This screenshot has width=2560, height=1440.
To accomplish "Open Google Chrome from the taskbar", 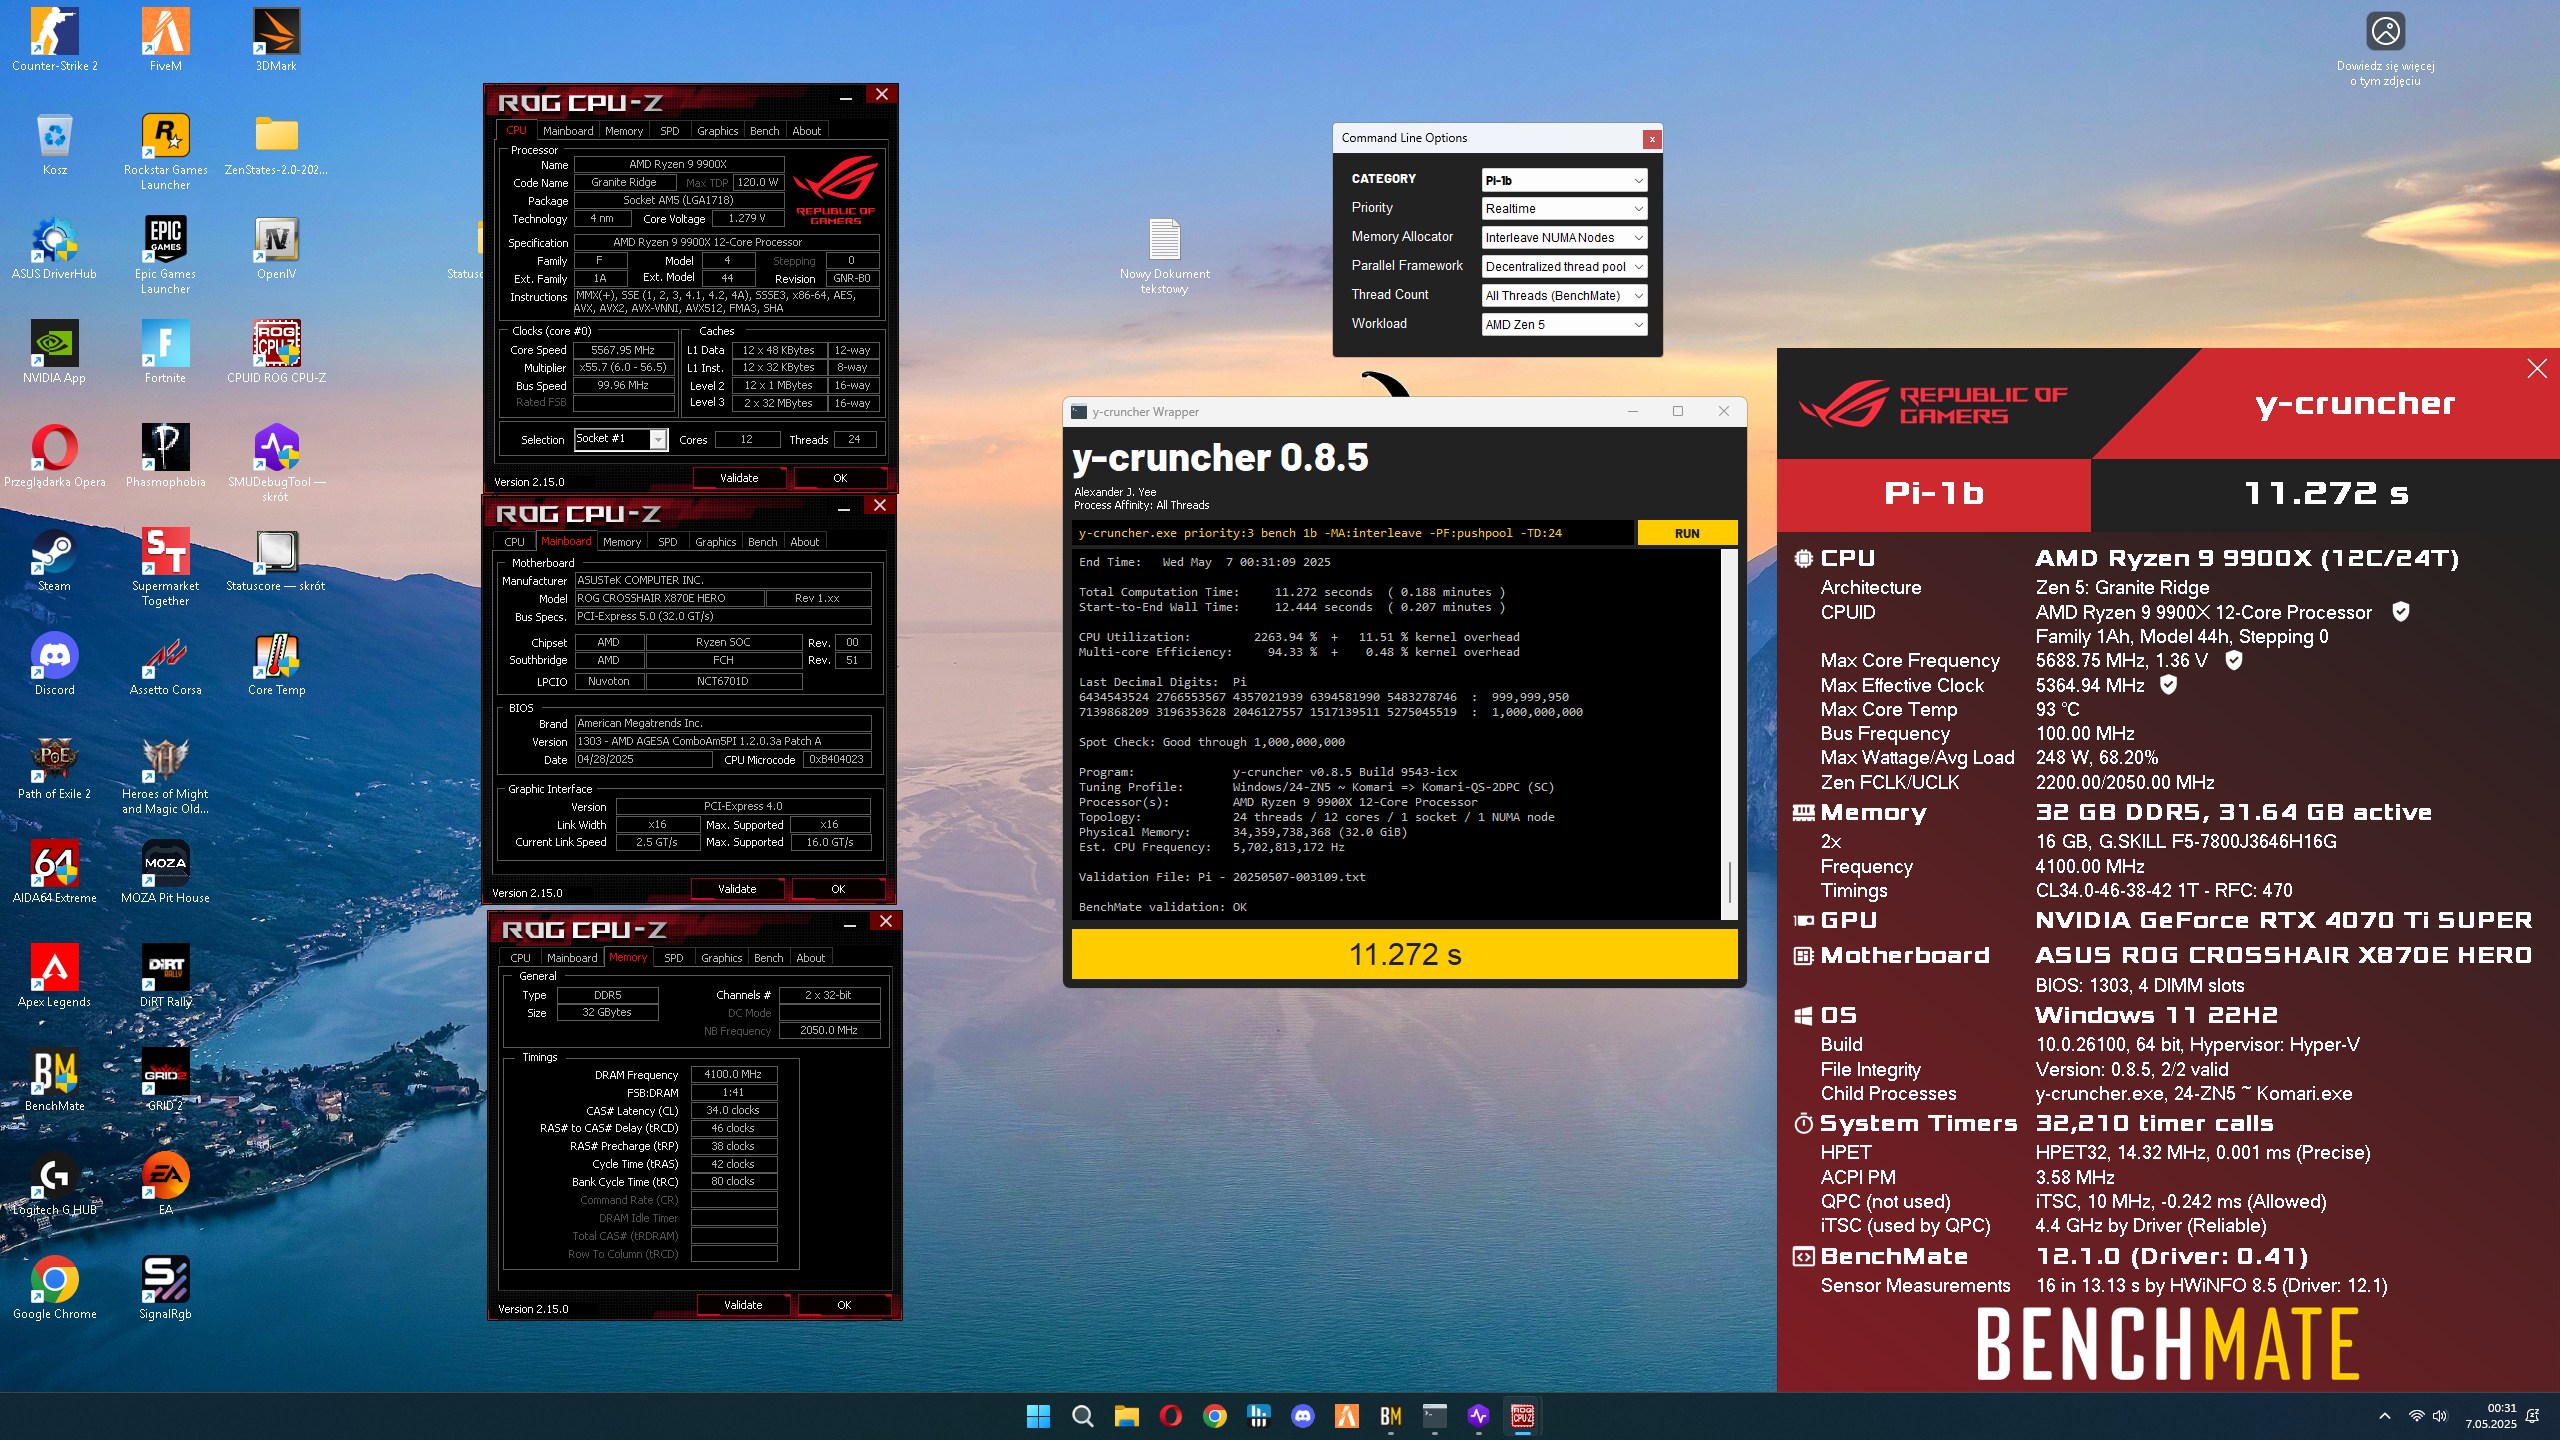I will click(x=1214, y=1416).
